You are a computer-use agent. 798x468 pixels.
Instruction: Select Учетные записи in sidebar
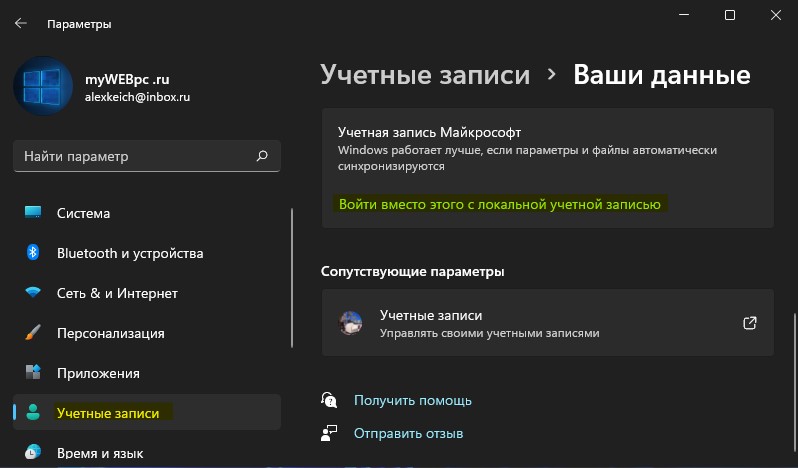(147, 412)
